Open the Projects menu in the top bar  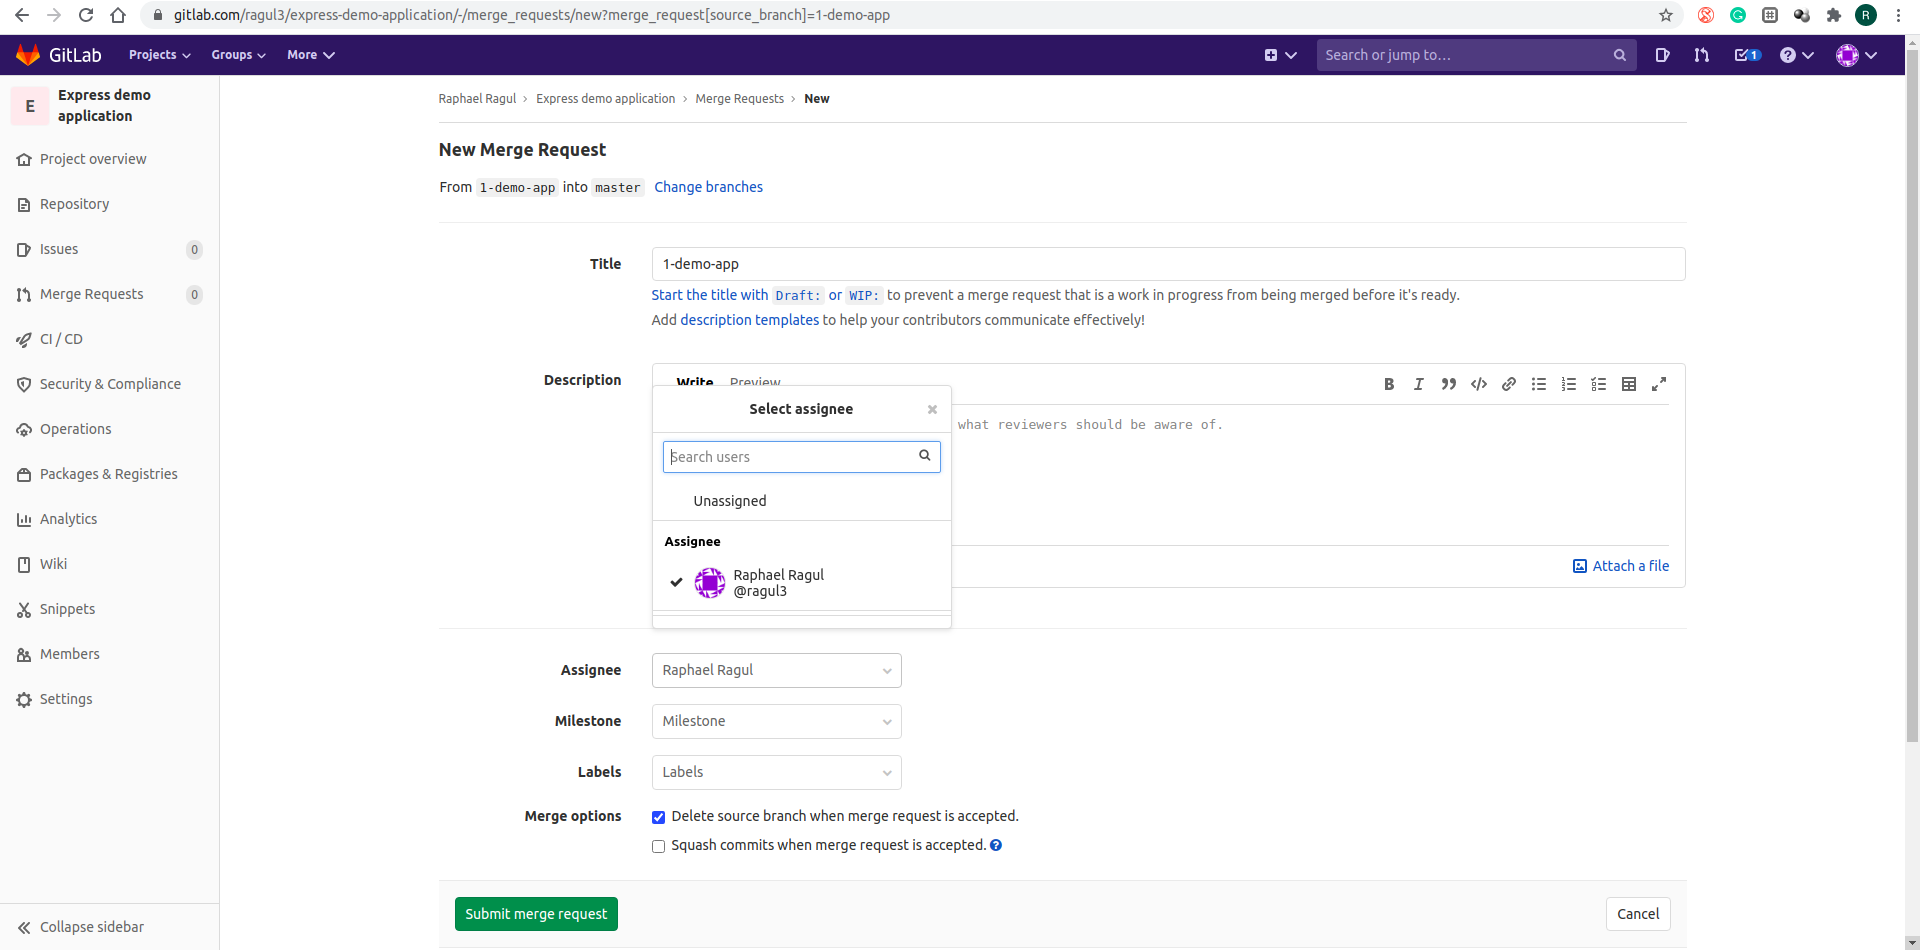[158, 55]
